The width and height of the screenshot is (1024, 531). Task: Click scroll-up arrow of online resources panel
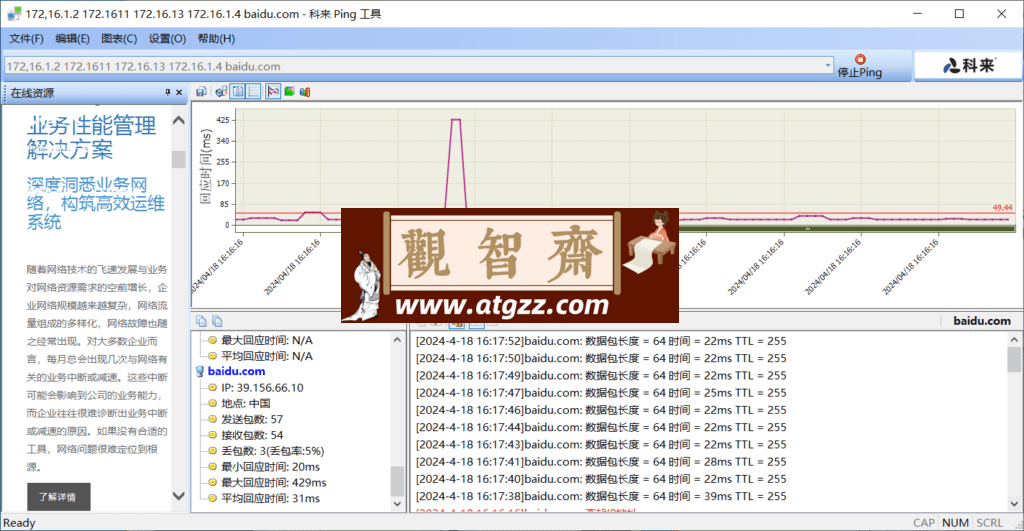(x=178, y=121)
